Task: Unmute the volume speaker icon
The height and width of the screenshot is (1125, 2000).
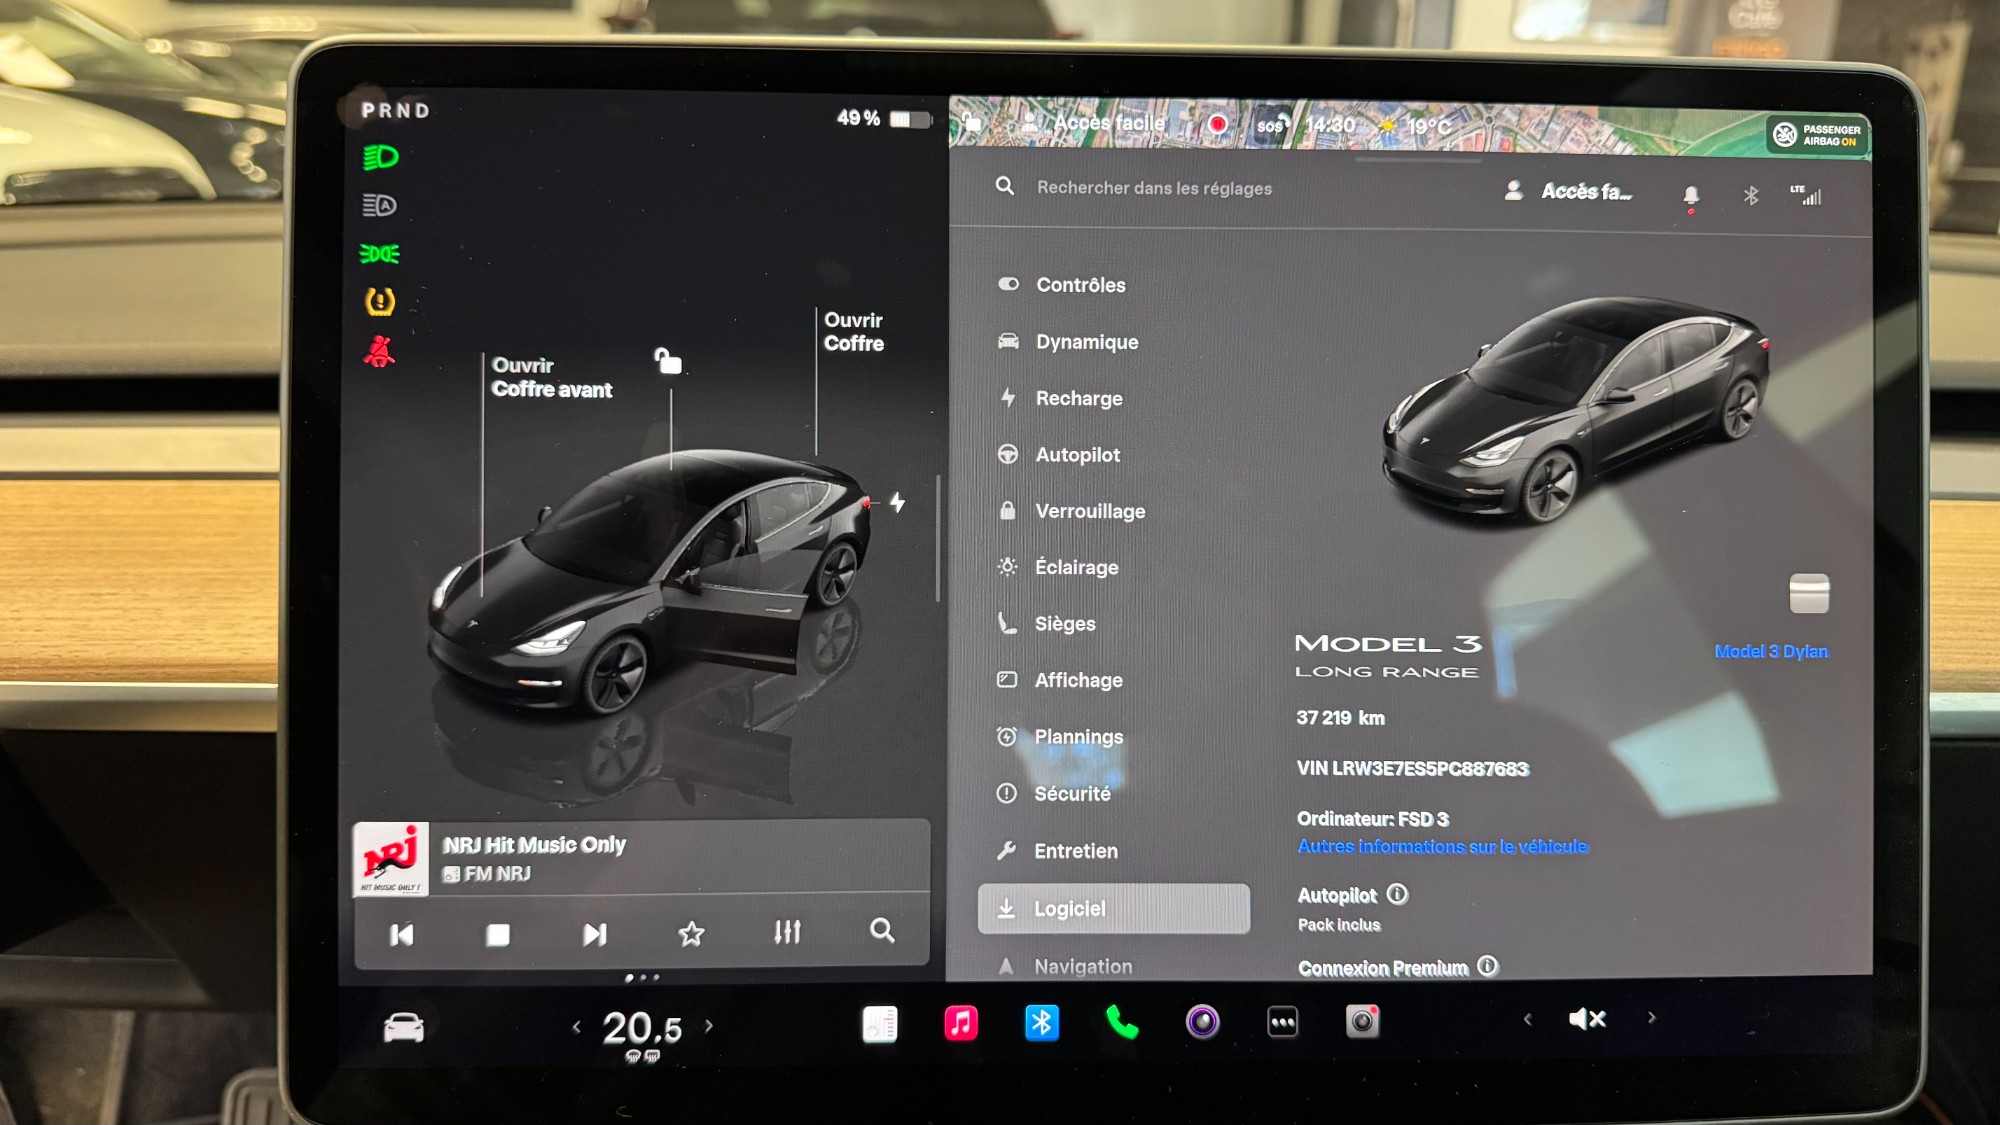Action: coord(1587,1019)
